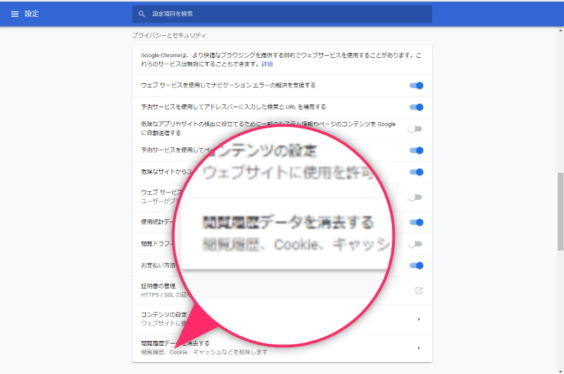Toggle 使用統計データ reporting switch
Screen dimensions: 564x374
tap(416, 222)
